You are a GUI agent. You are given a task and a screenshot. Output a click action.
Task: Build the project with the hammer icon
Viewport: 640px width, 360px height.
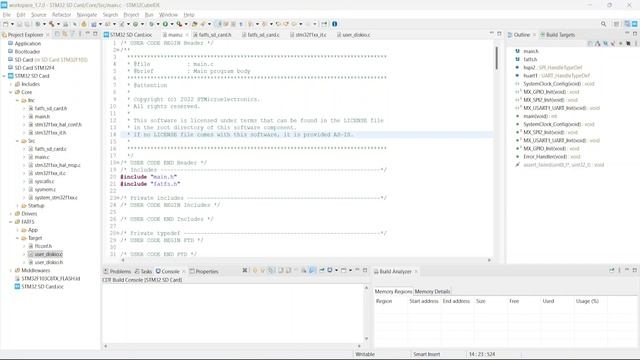click(x=51, y=24)
